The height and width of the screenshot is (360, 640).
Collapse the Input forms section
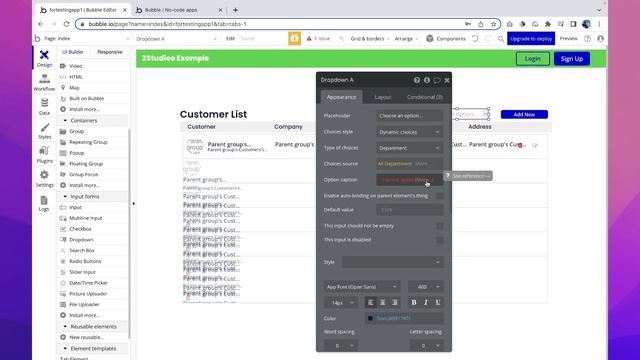[x=65, y=196]
